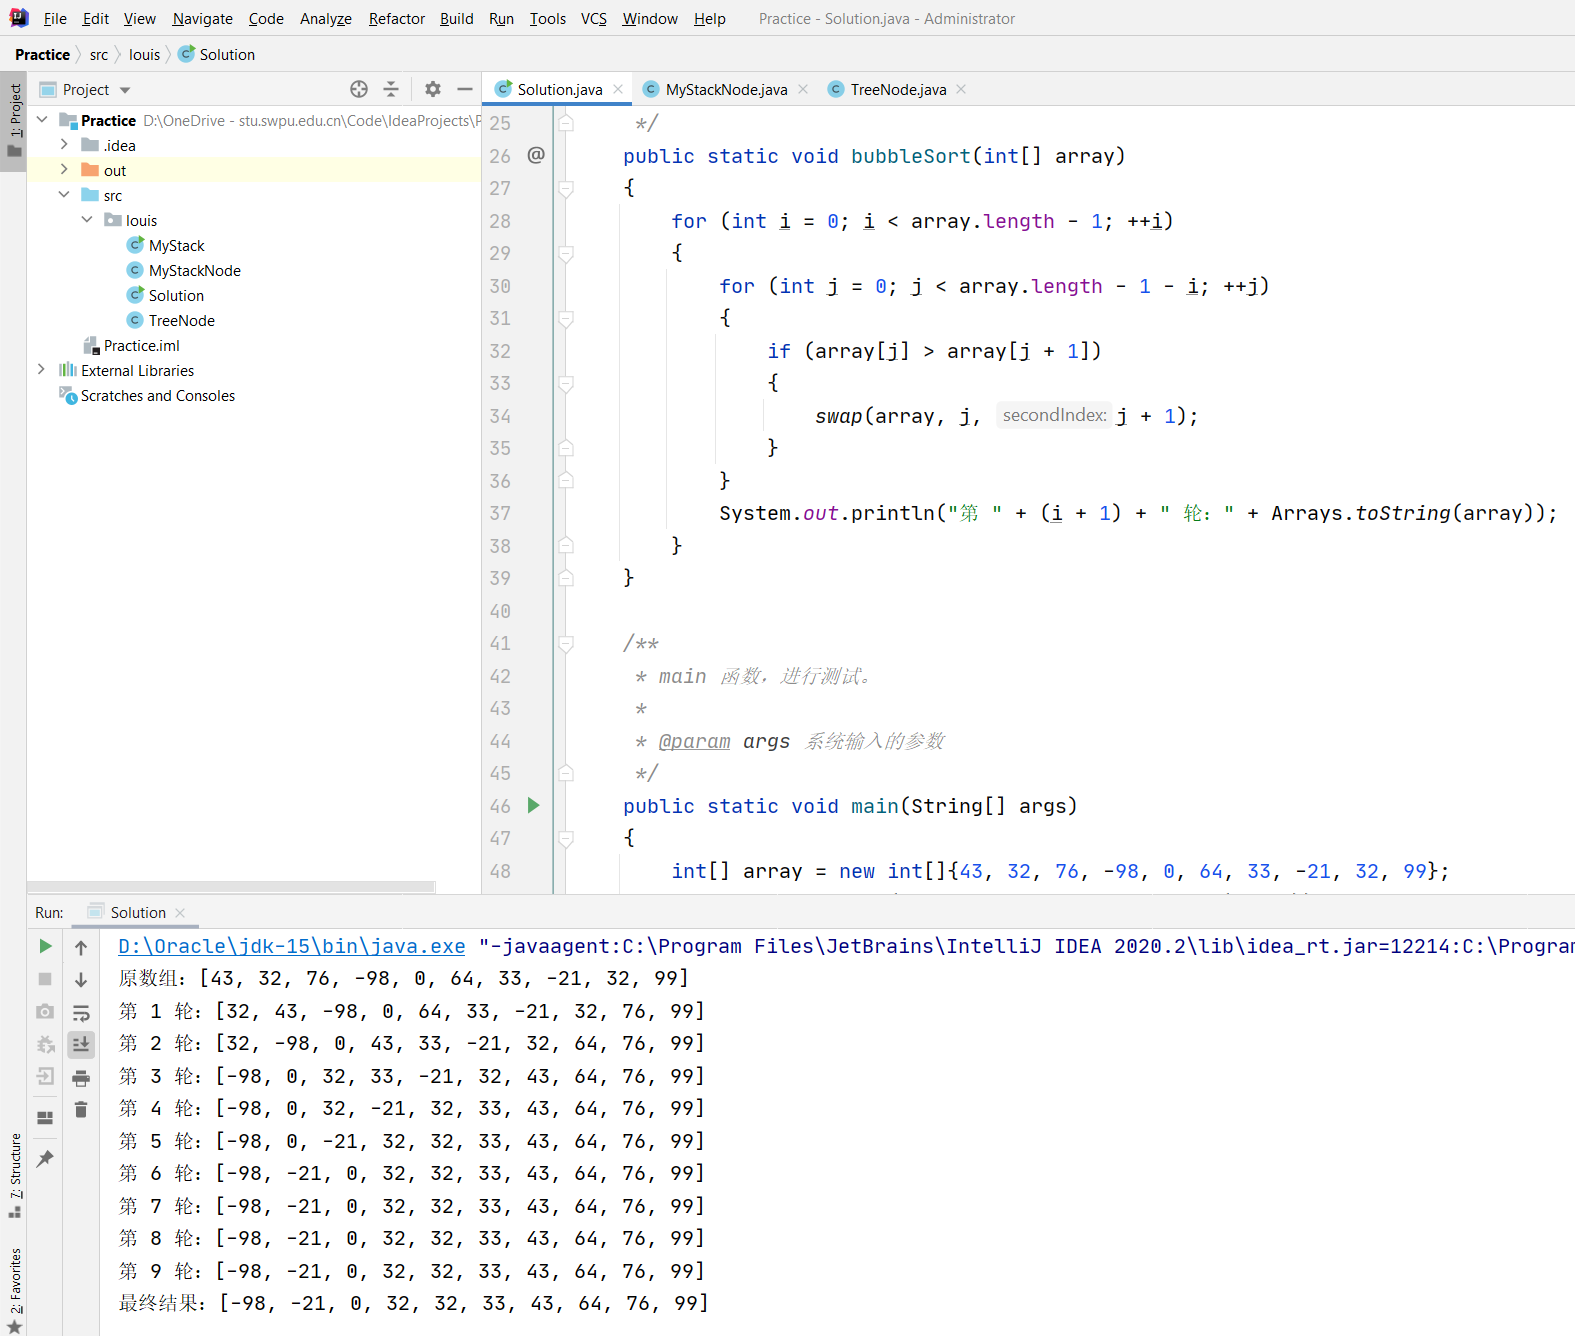1575x1336 pixels.
Task: Click the Exit/restore layout icon in Run panel
Action: pos(45,1076)
